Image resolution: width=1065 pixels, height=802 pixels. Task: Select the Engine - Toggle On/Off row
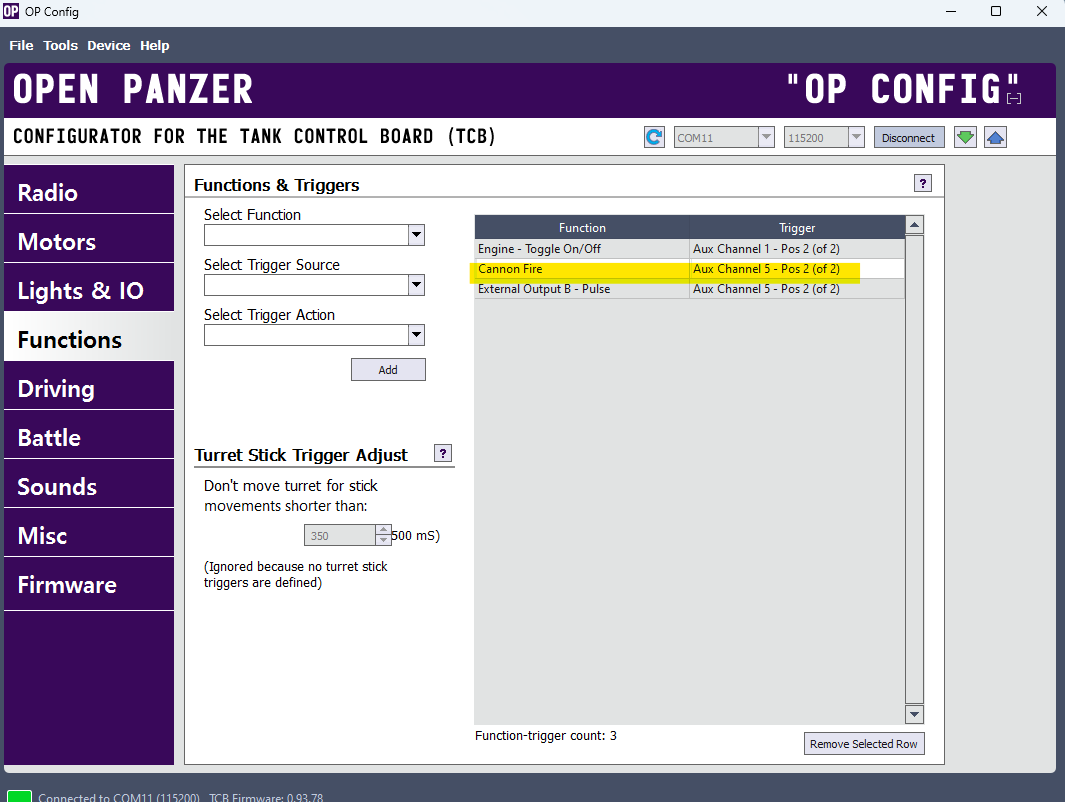coord(689,249)
